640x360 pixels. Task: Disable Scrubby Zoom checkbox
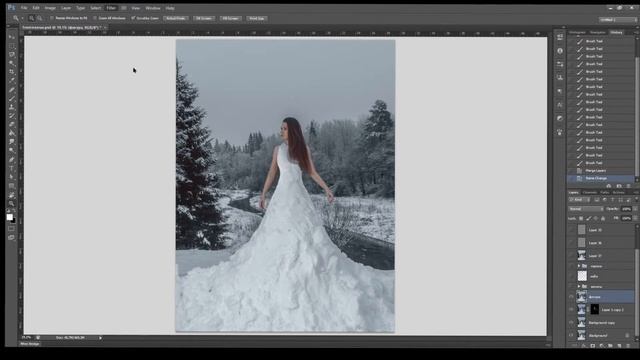133,18
